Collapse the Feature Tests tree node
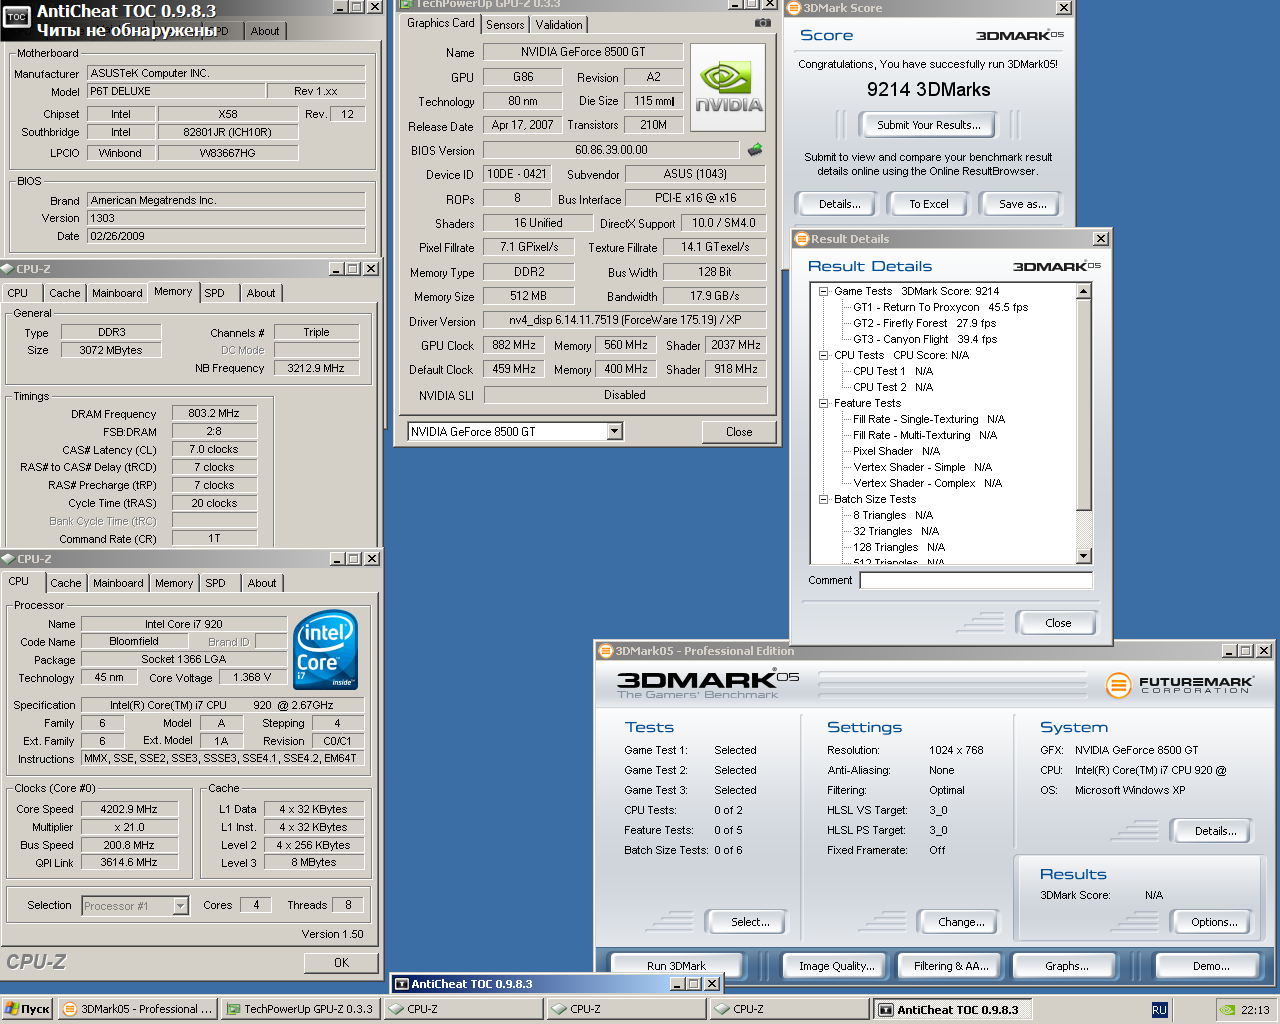Viewport: 1280px width, 1024px height. (x=823, y=403)
